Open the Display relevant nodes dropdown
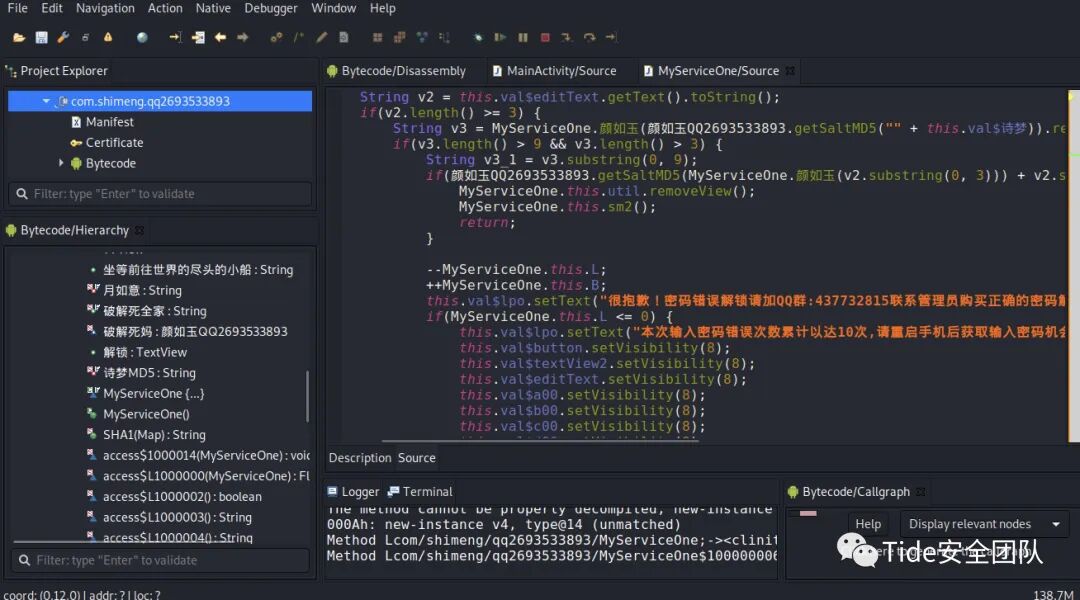 tap(984, 524)
